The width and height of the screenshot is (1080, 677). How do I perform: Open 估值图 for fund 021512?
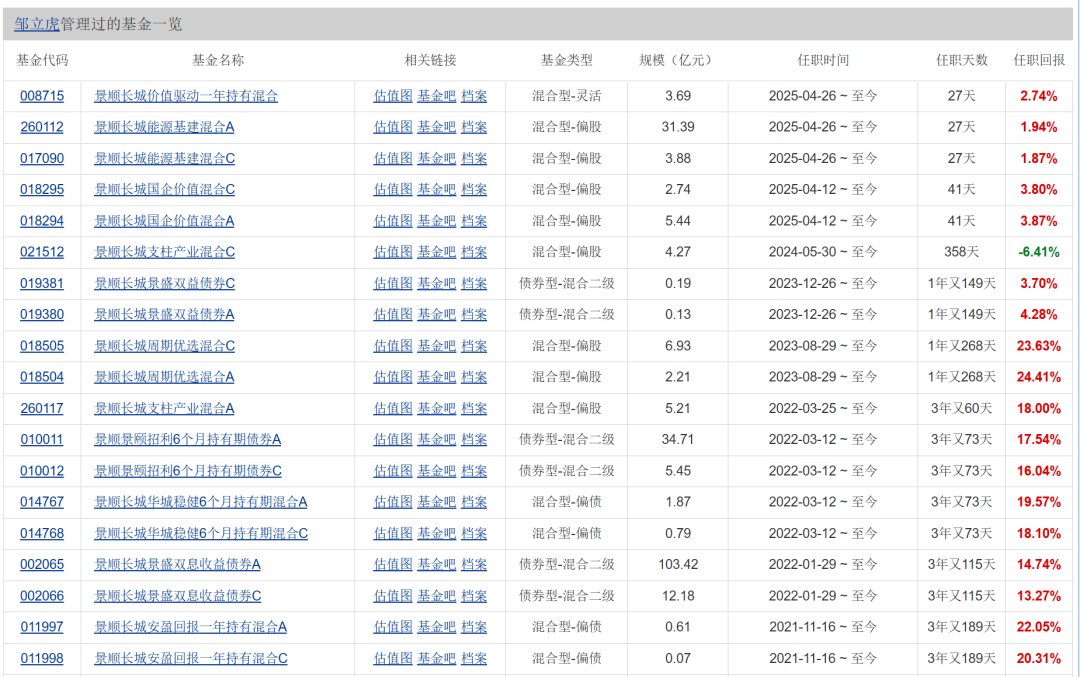click(x=393, y=252)
